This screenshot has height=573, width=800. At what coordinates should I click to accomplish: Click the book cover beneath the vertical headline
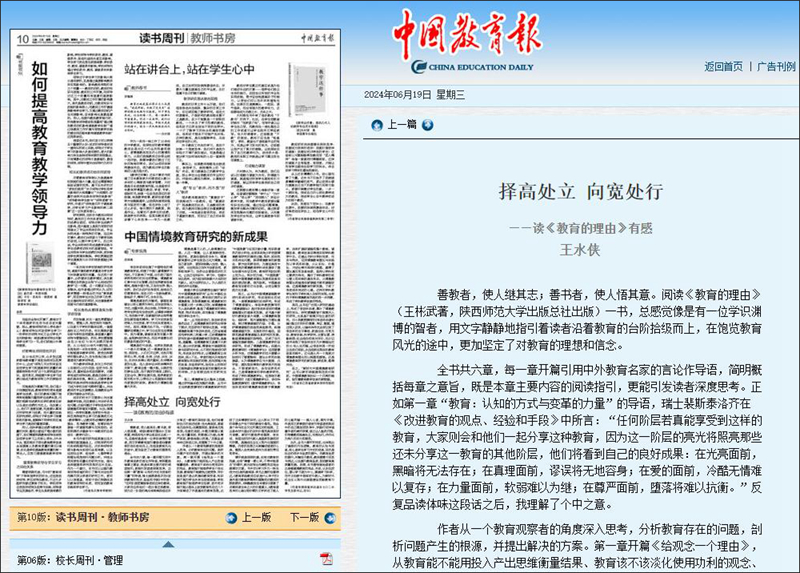point(40,263)
